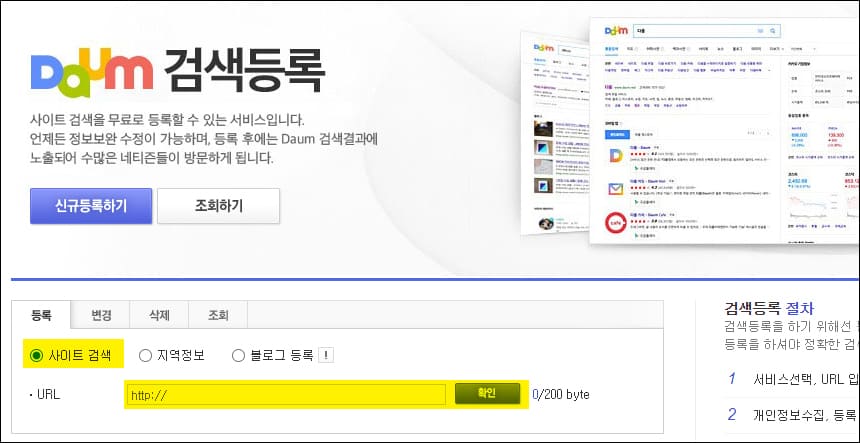This screenshot has width=860, height=443.
Task: Open the 등록 tab
Action: point(41,315)
